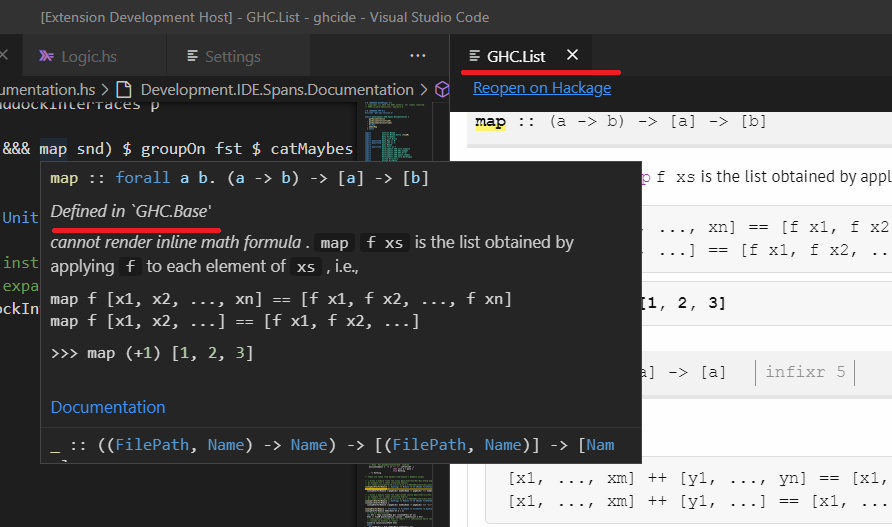Click the Haskell icon on Logic.hs tab
Viewport: 892px width, 527px height.
tap(46, 56)
